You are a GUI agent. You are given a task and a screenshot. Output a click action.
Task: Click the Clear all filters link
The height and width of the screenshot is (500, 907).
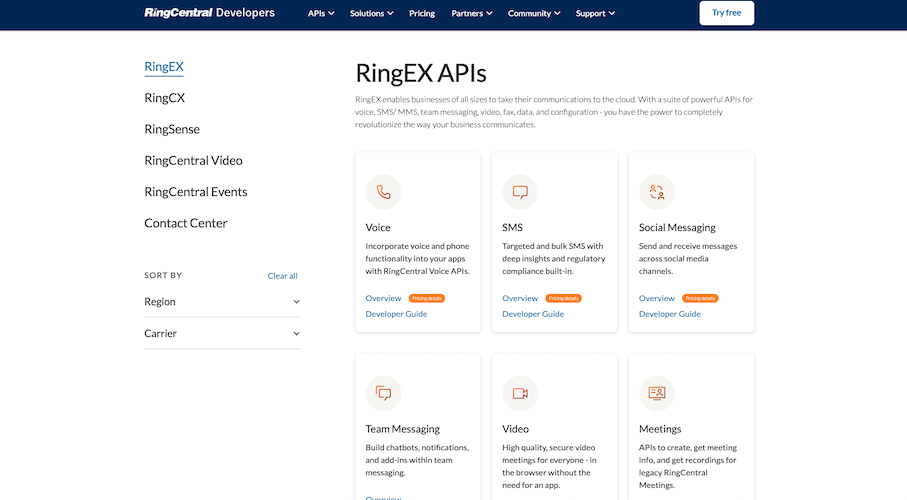tap(282, 275)
